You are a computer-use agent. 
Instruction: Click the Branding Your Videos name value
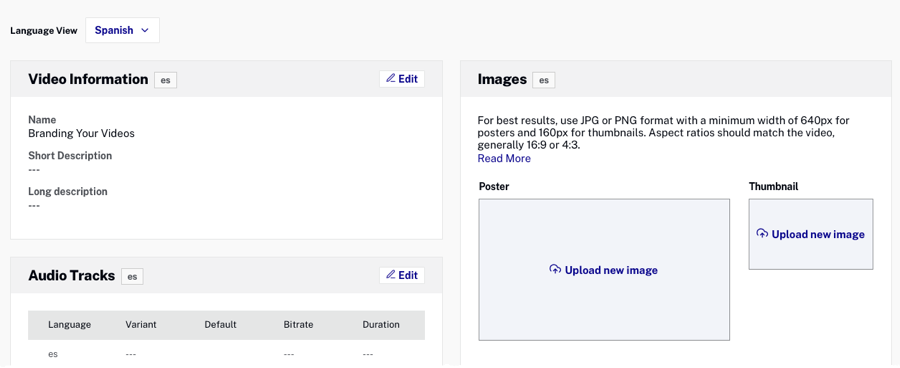tap(82, 133)
